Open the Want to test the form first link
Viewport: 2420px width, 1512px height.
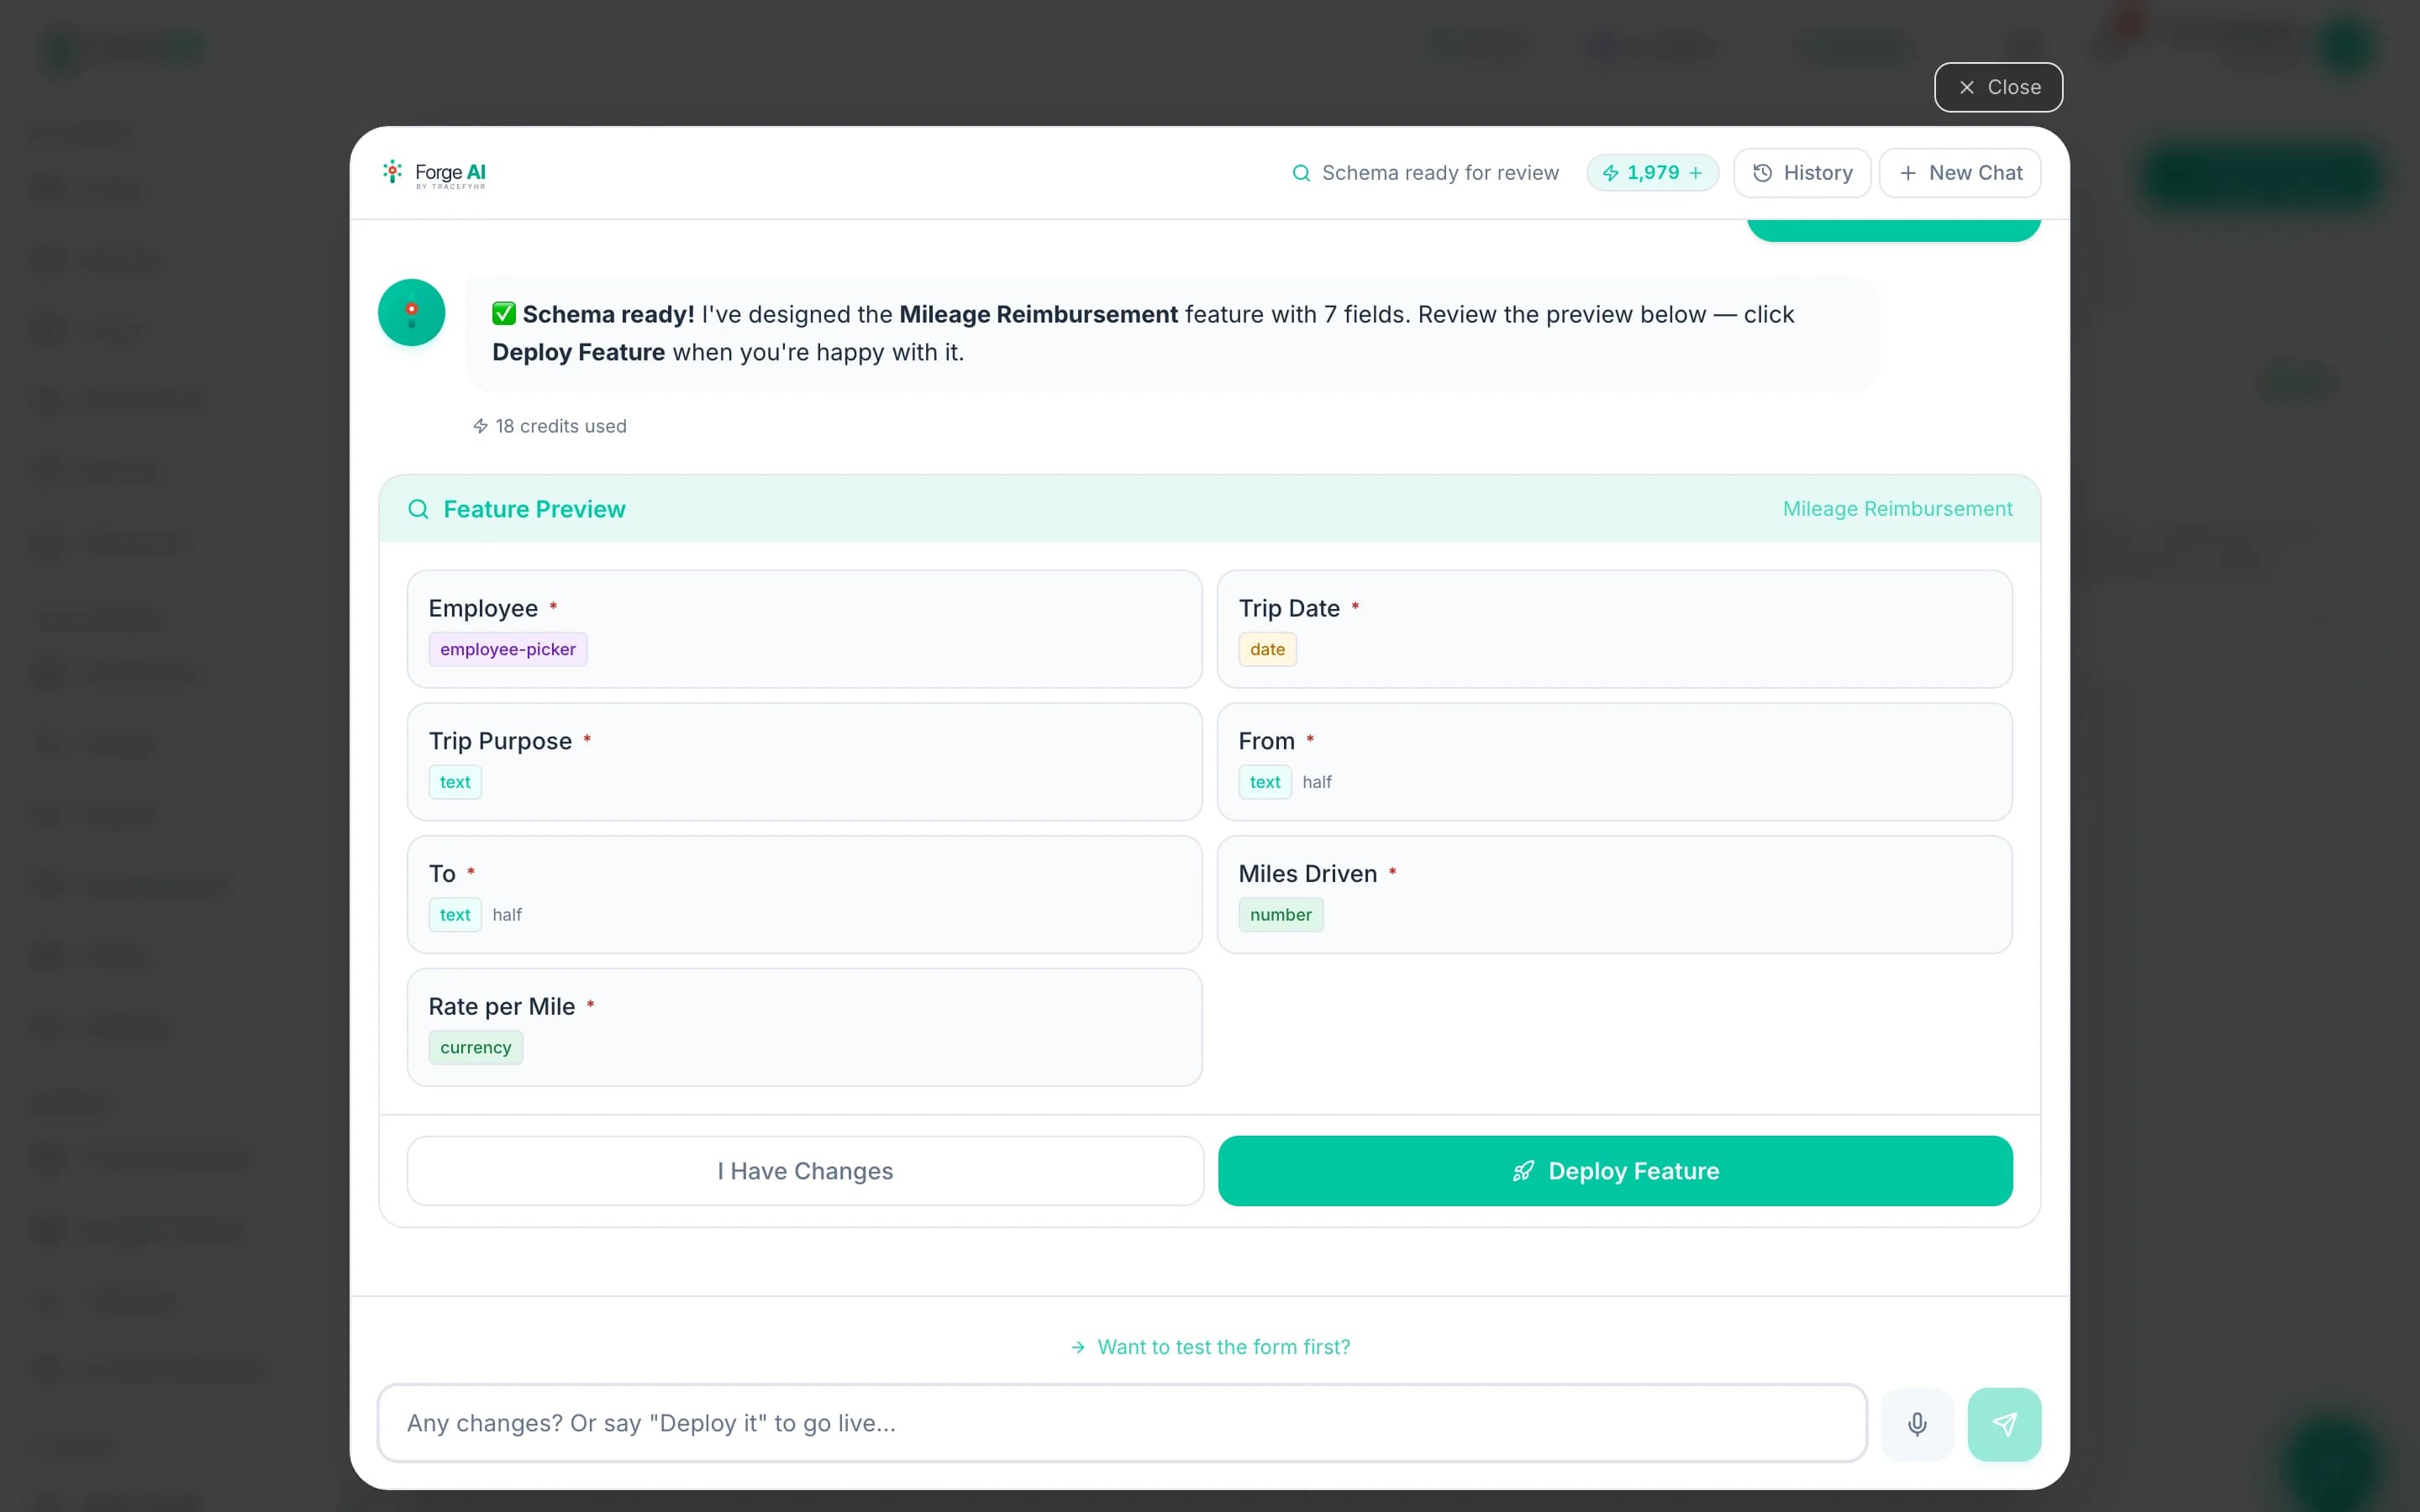point(1210,1347)
